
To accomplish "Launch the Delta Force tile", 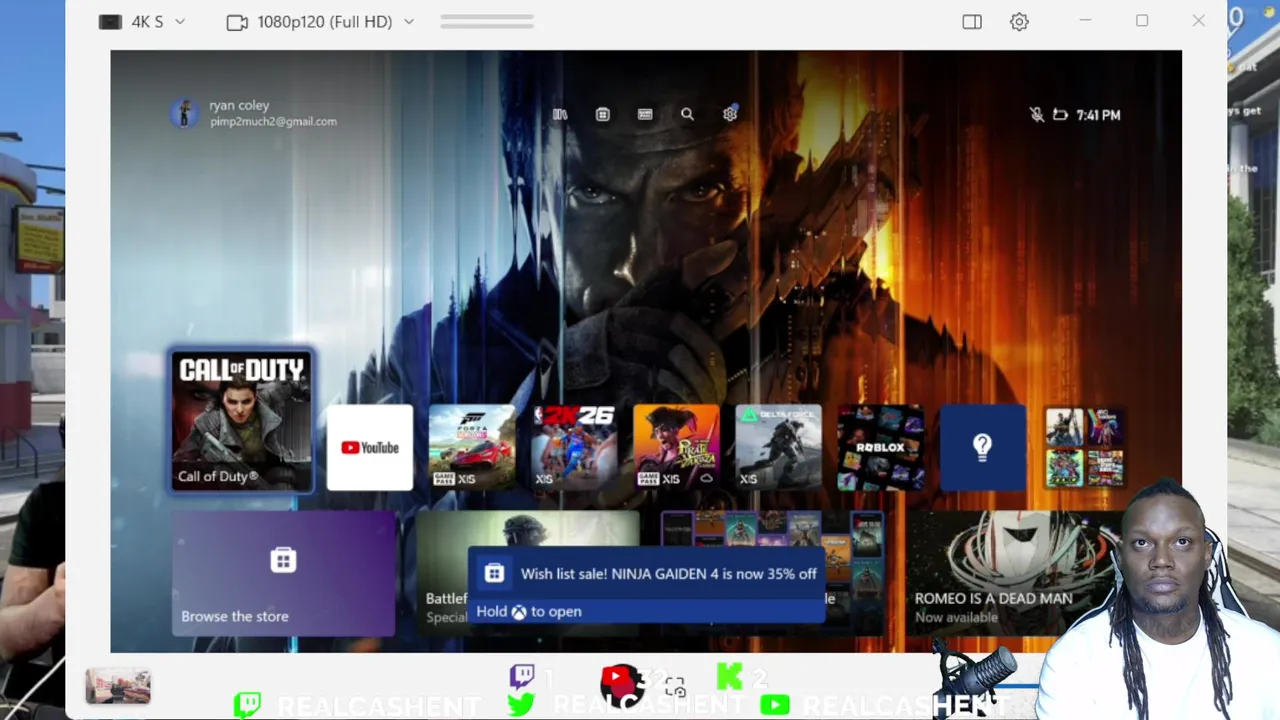I will coord(778,447).
